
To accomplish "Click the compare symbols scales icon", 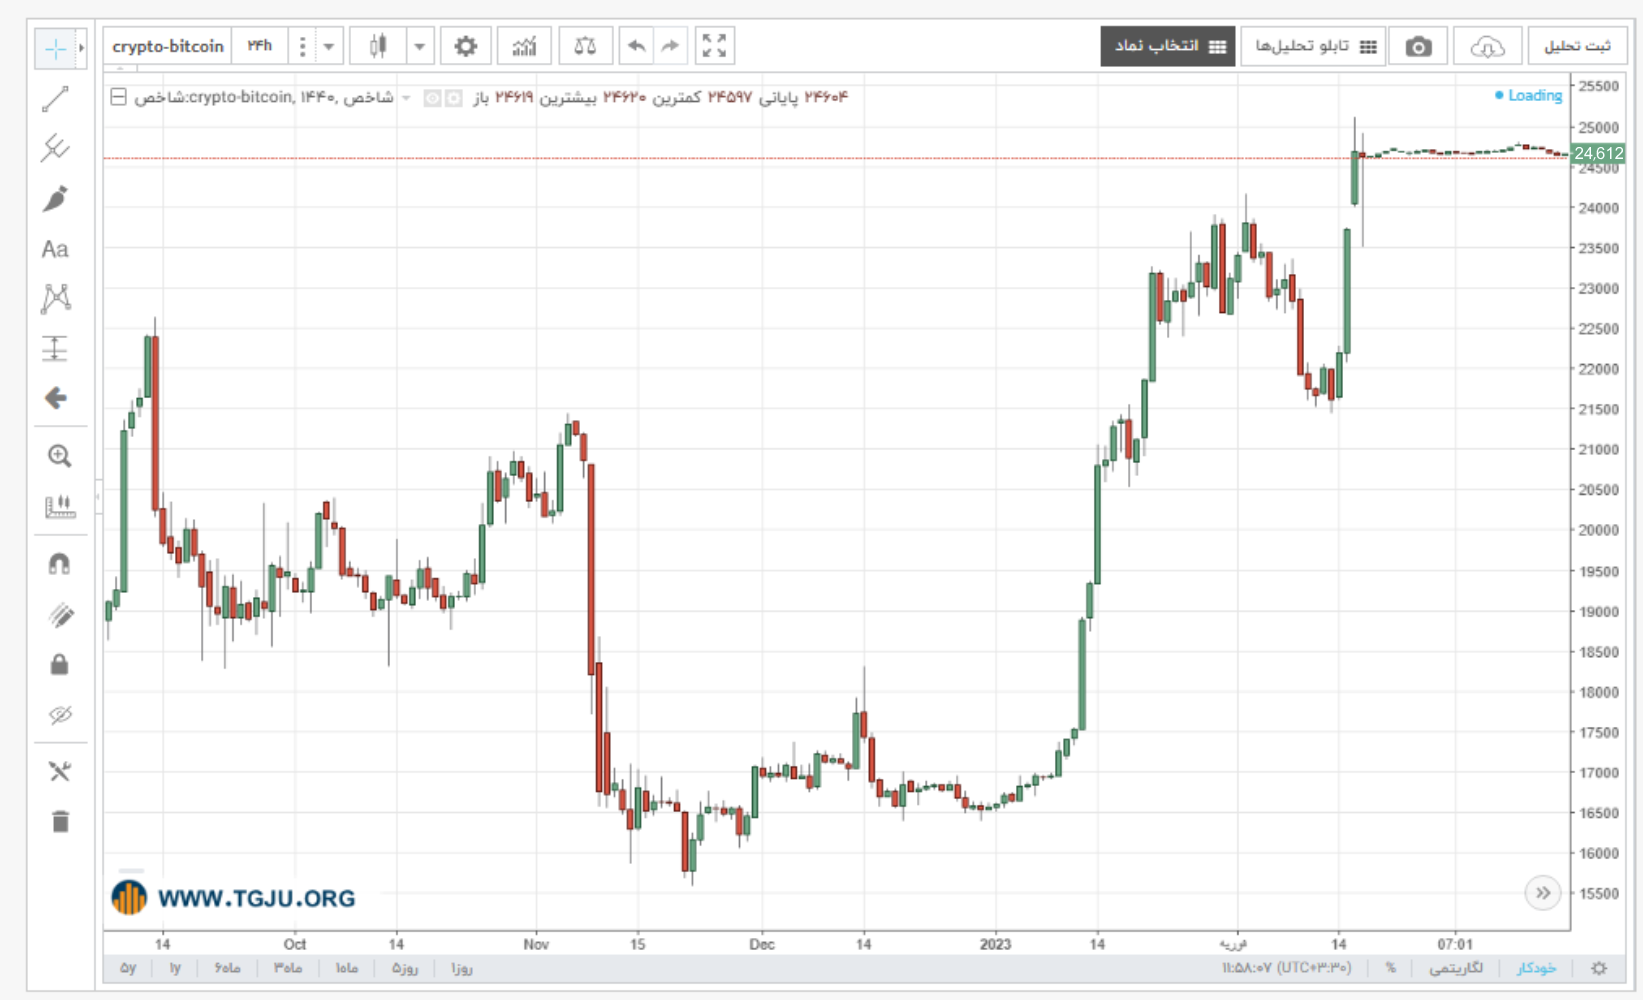I will tap(585, 46).
